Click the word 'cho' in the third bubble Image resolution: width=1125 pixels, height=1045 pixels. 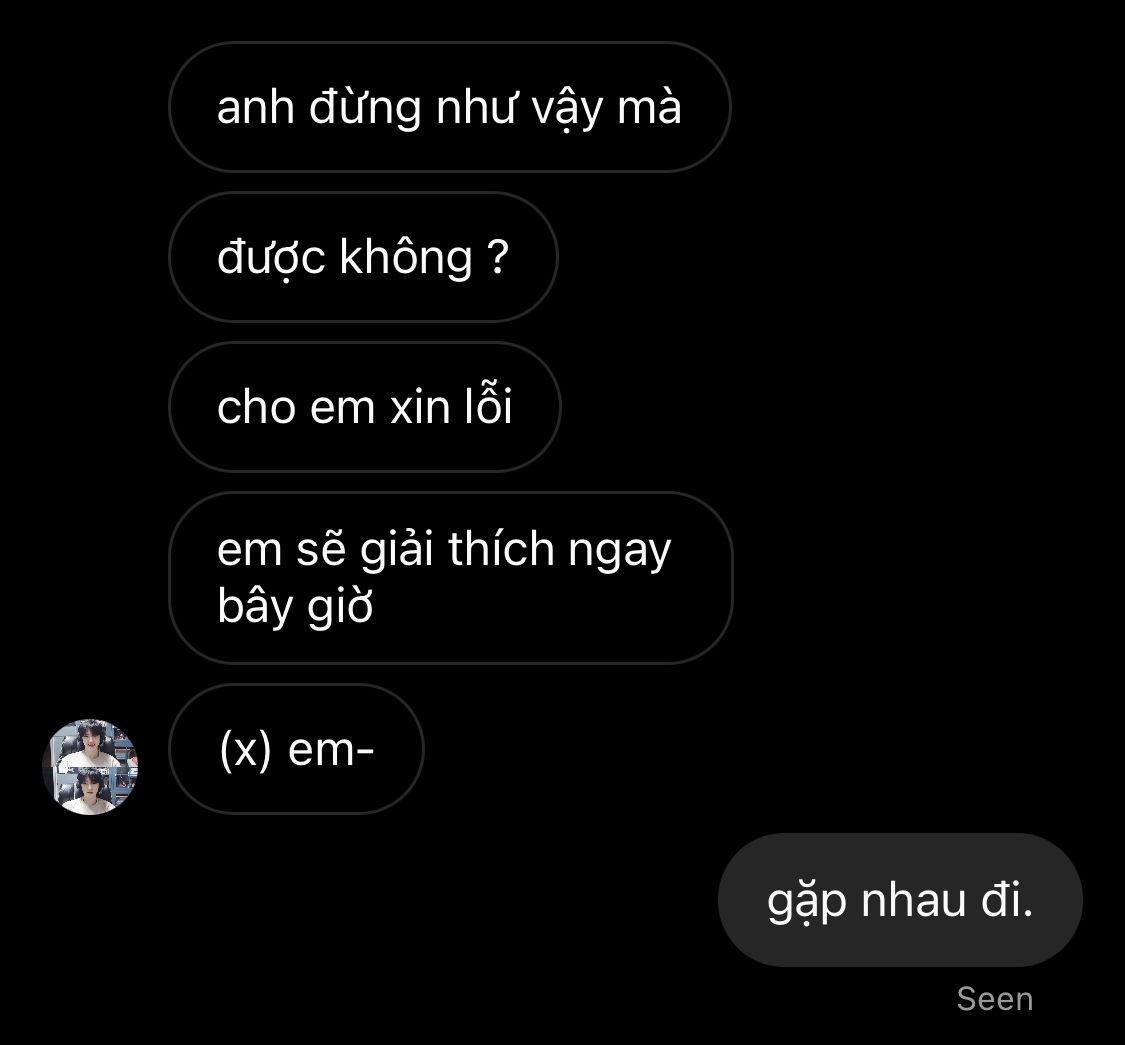click(x=256, y=407)
